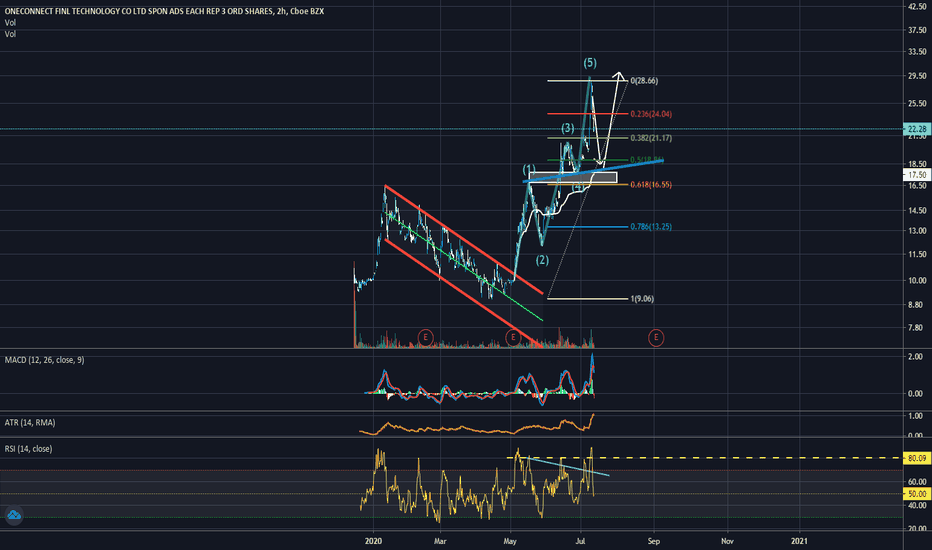Click the yellow 80.09 RSI value tag

click(x=917, y=458)
